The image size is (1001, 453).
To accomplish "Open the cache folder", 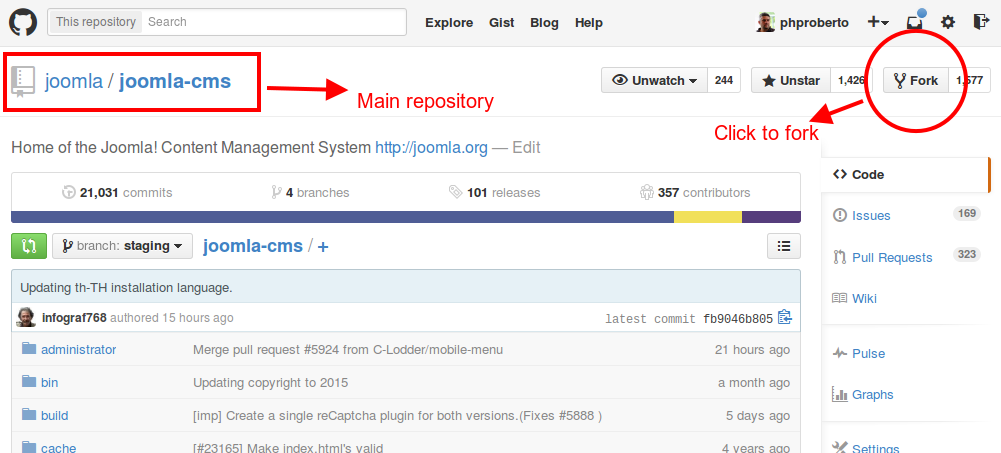I will 59,448.
